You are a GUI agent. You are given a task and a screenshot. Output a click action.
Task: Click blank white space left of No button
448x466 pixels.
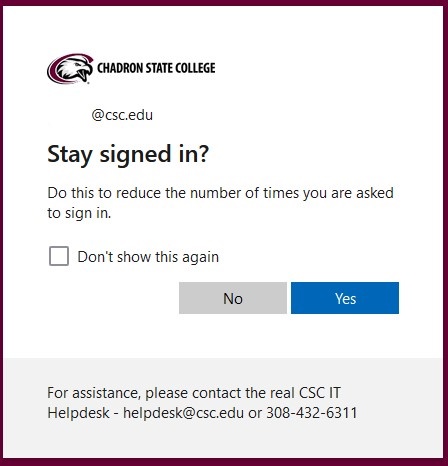click(113, 298)
